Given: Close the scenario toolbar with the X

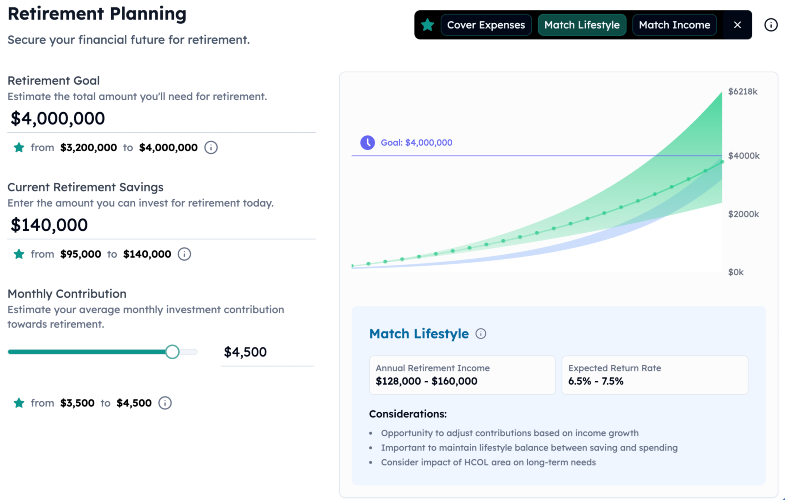Looking at the screenshot, I should [x=737, y=25].
